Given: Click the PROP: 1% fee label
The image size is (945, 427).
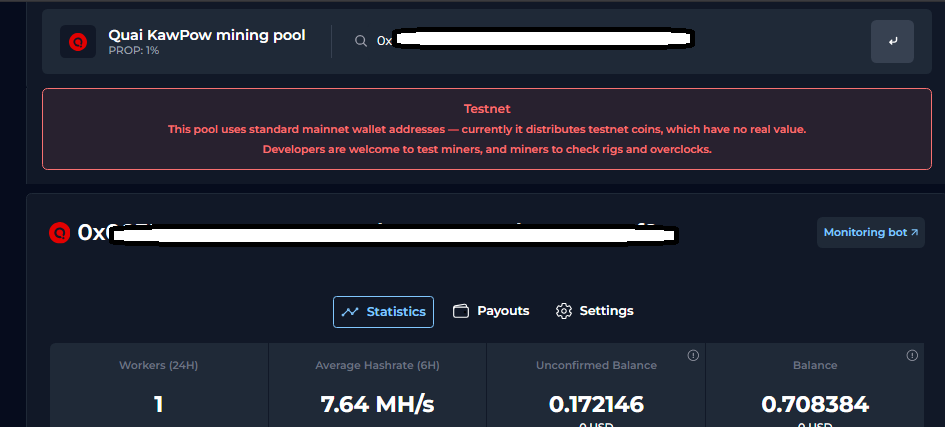Looking at the screenshot, I should click(x=134, y=51).
